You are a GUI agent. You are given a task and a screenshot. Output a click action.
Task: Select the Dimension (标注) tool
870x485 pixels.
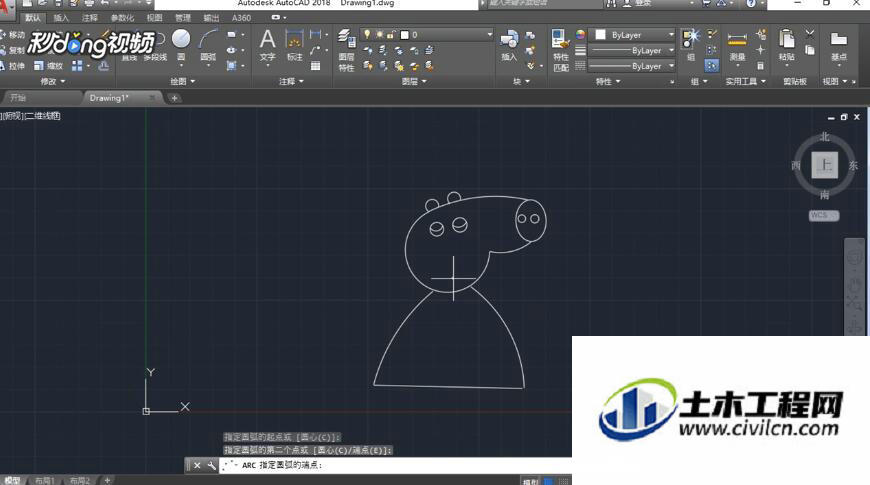click(x=294, y=44)
